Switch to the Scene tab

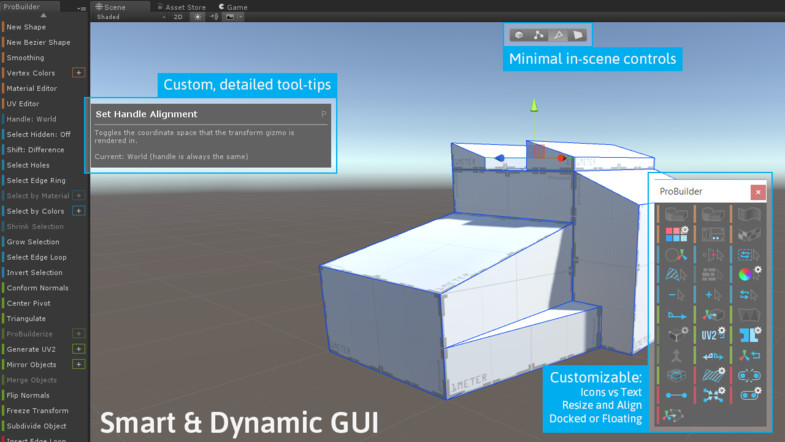[x=119, y=7]
